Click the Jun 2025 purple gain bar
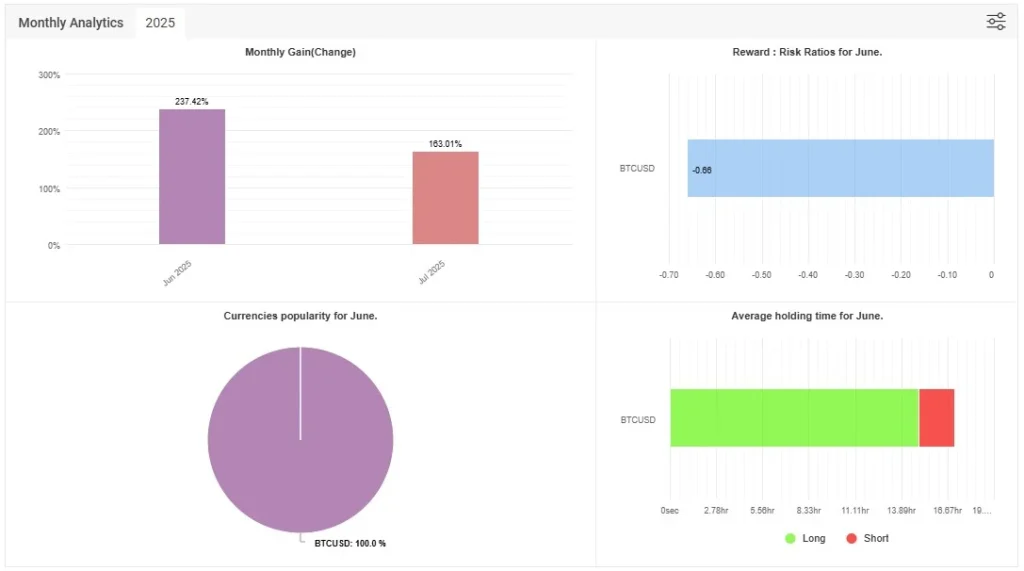 192,176
